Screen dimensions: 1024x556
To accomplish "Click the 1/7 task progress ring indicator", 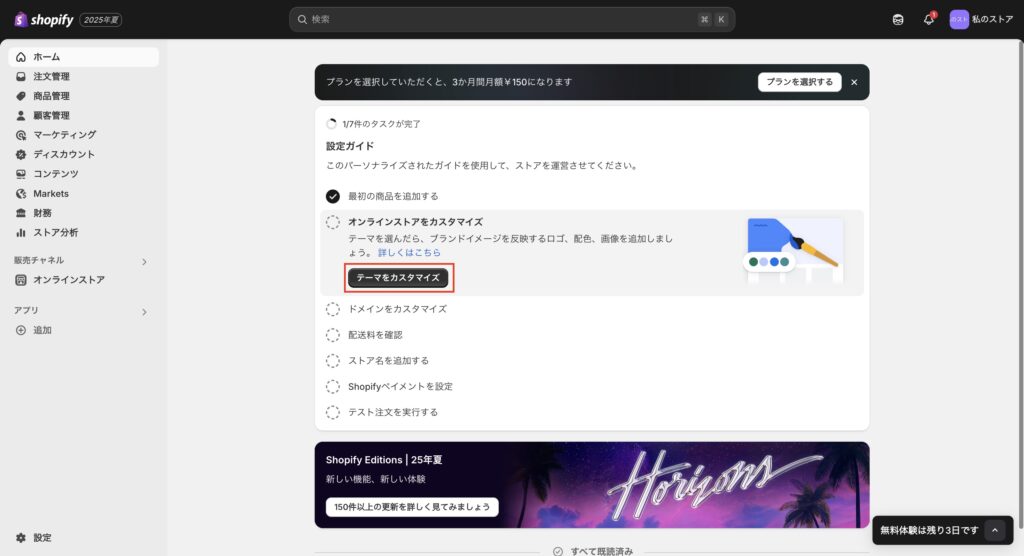I will click(x=332, y=124).
